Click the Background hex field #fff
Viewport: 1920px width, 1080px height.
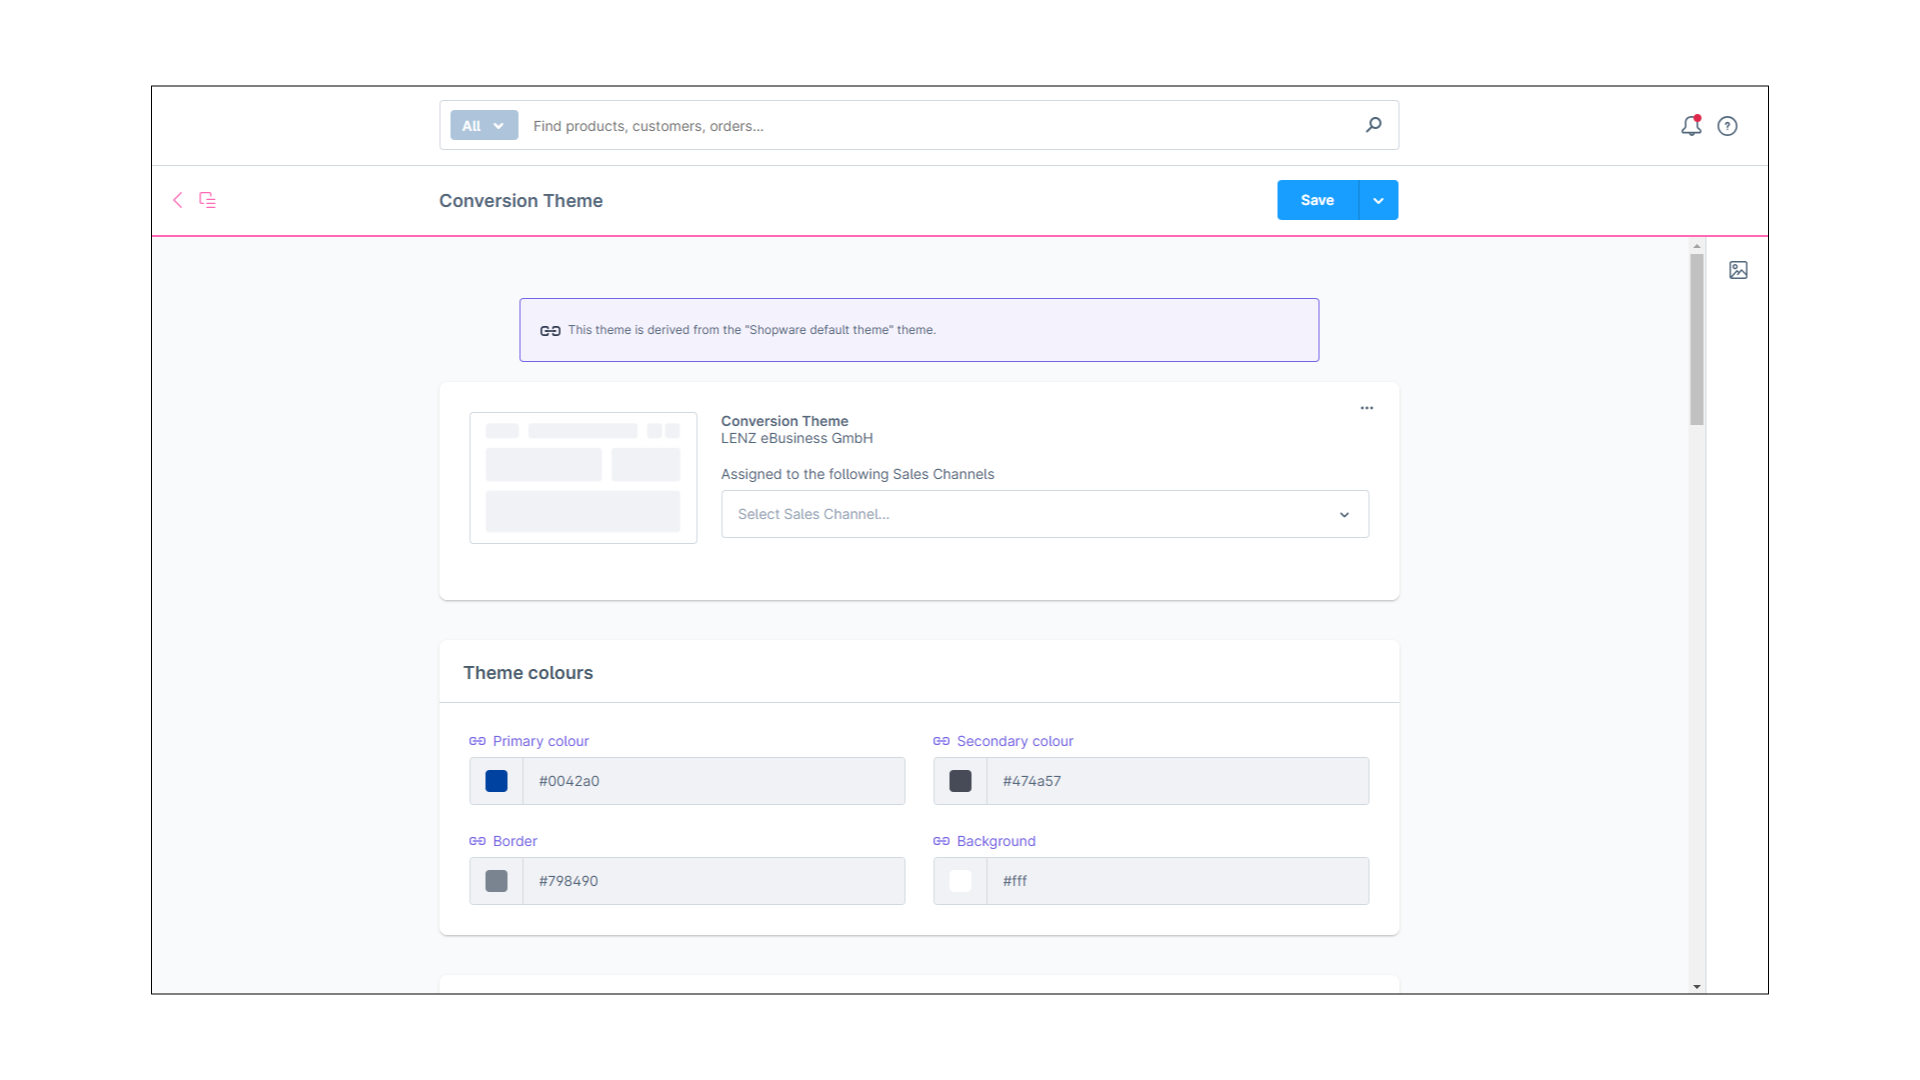(x=1177, y=881)
